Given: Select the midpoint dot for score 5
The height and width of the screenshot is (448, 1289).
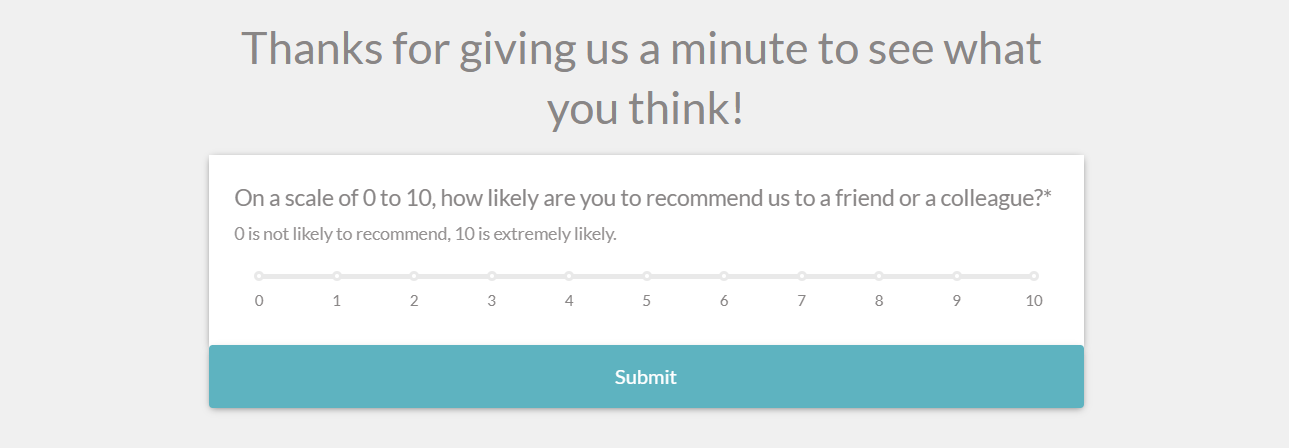Looking at the screenshot, I should 647,276.
